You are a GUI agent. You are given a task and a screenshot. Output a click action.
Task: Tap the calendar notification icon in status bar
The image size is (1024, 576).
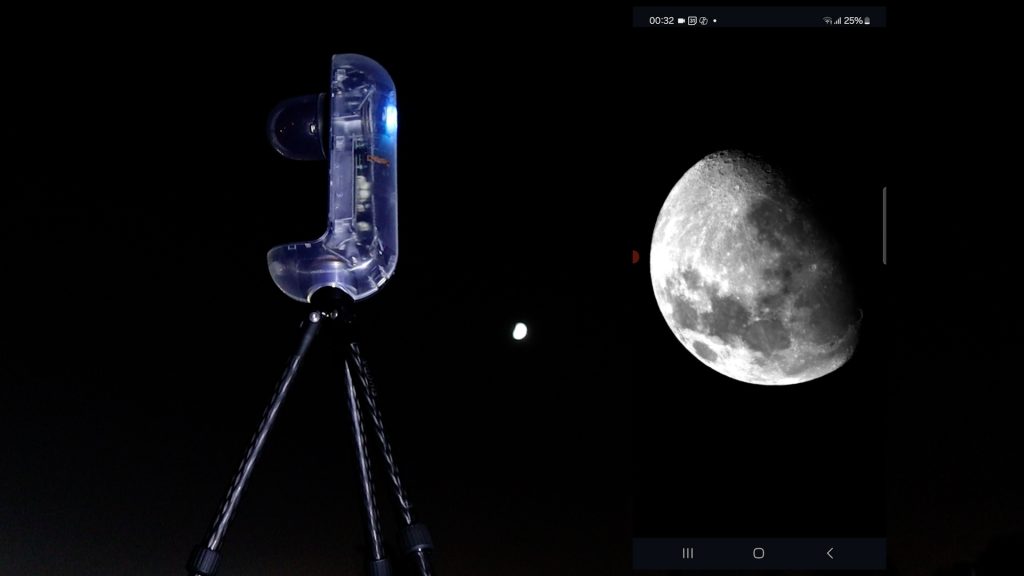tap(692, 20)
